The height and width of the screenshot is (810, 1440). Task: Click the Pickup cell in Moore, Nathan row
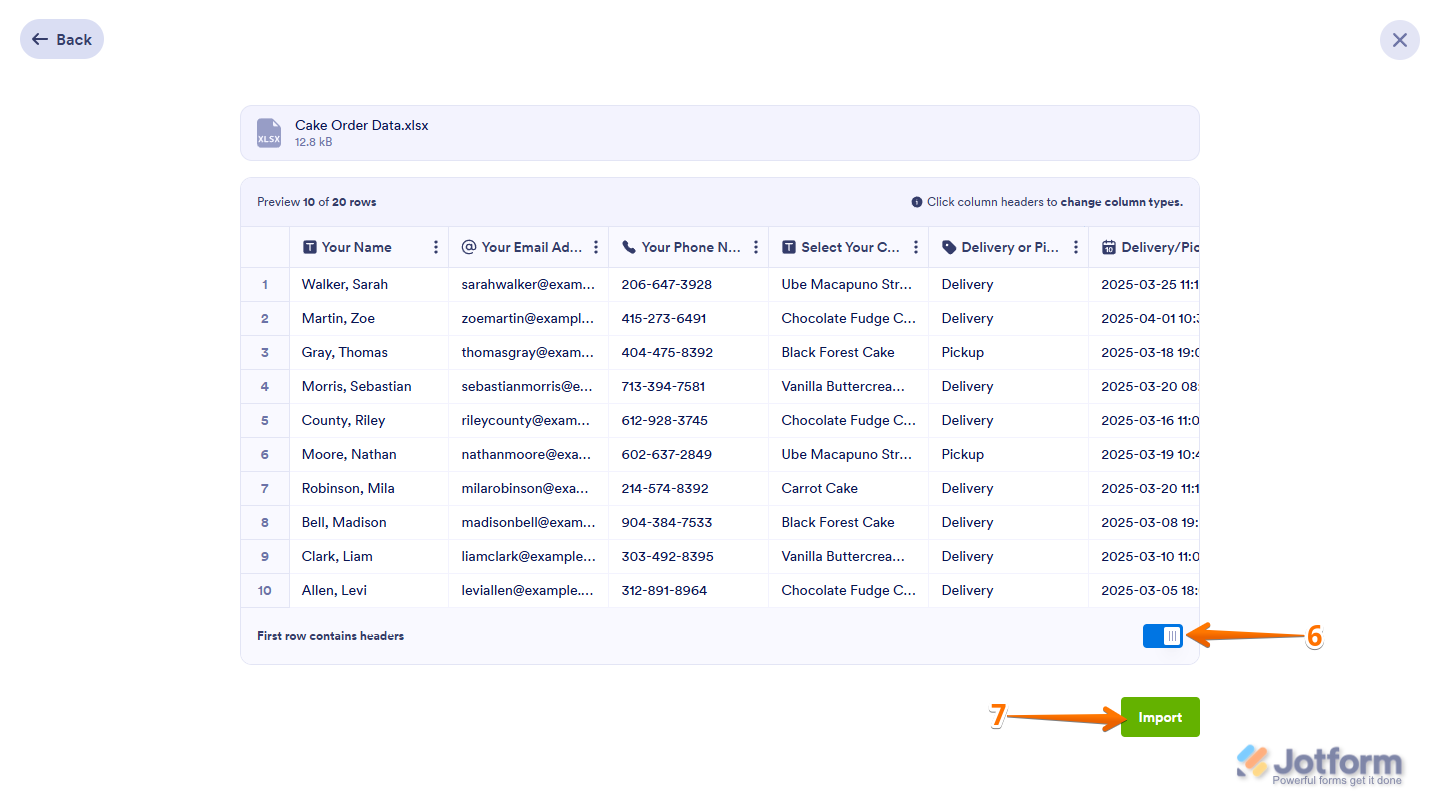(1009, 454)
